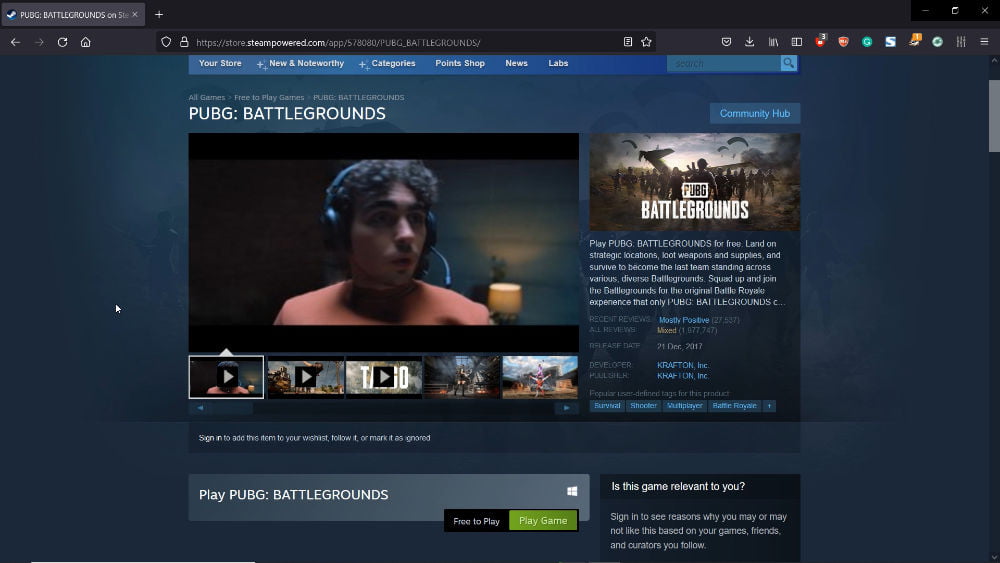The height and width of the screenshot is (563, 1000).
Task: Click the green Play Game button
Action: coord(543,521)
